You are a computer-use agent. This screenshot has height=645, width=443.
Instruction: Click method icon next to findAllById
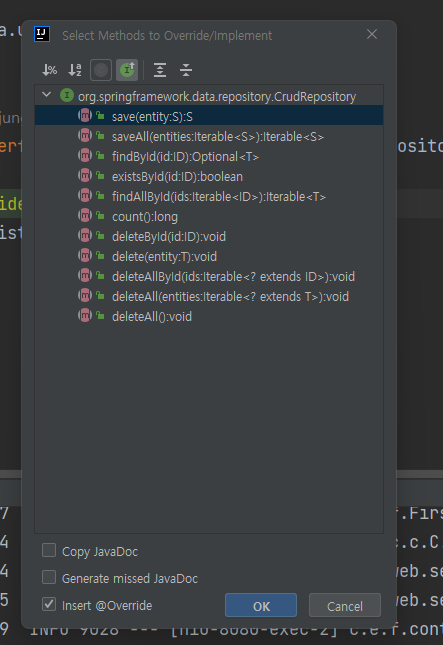(85, 195)
